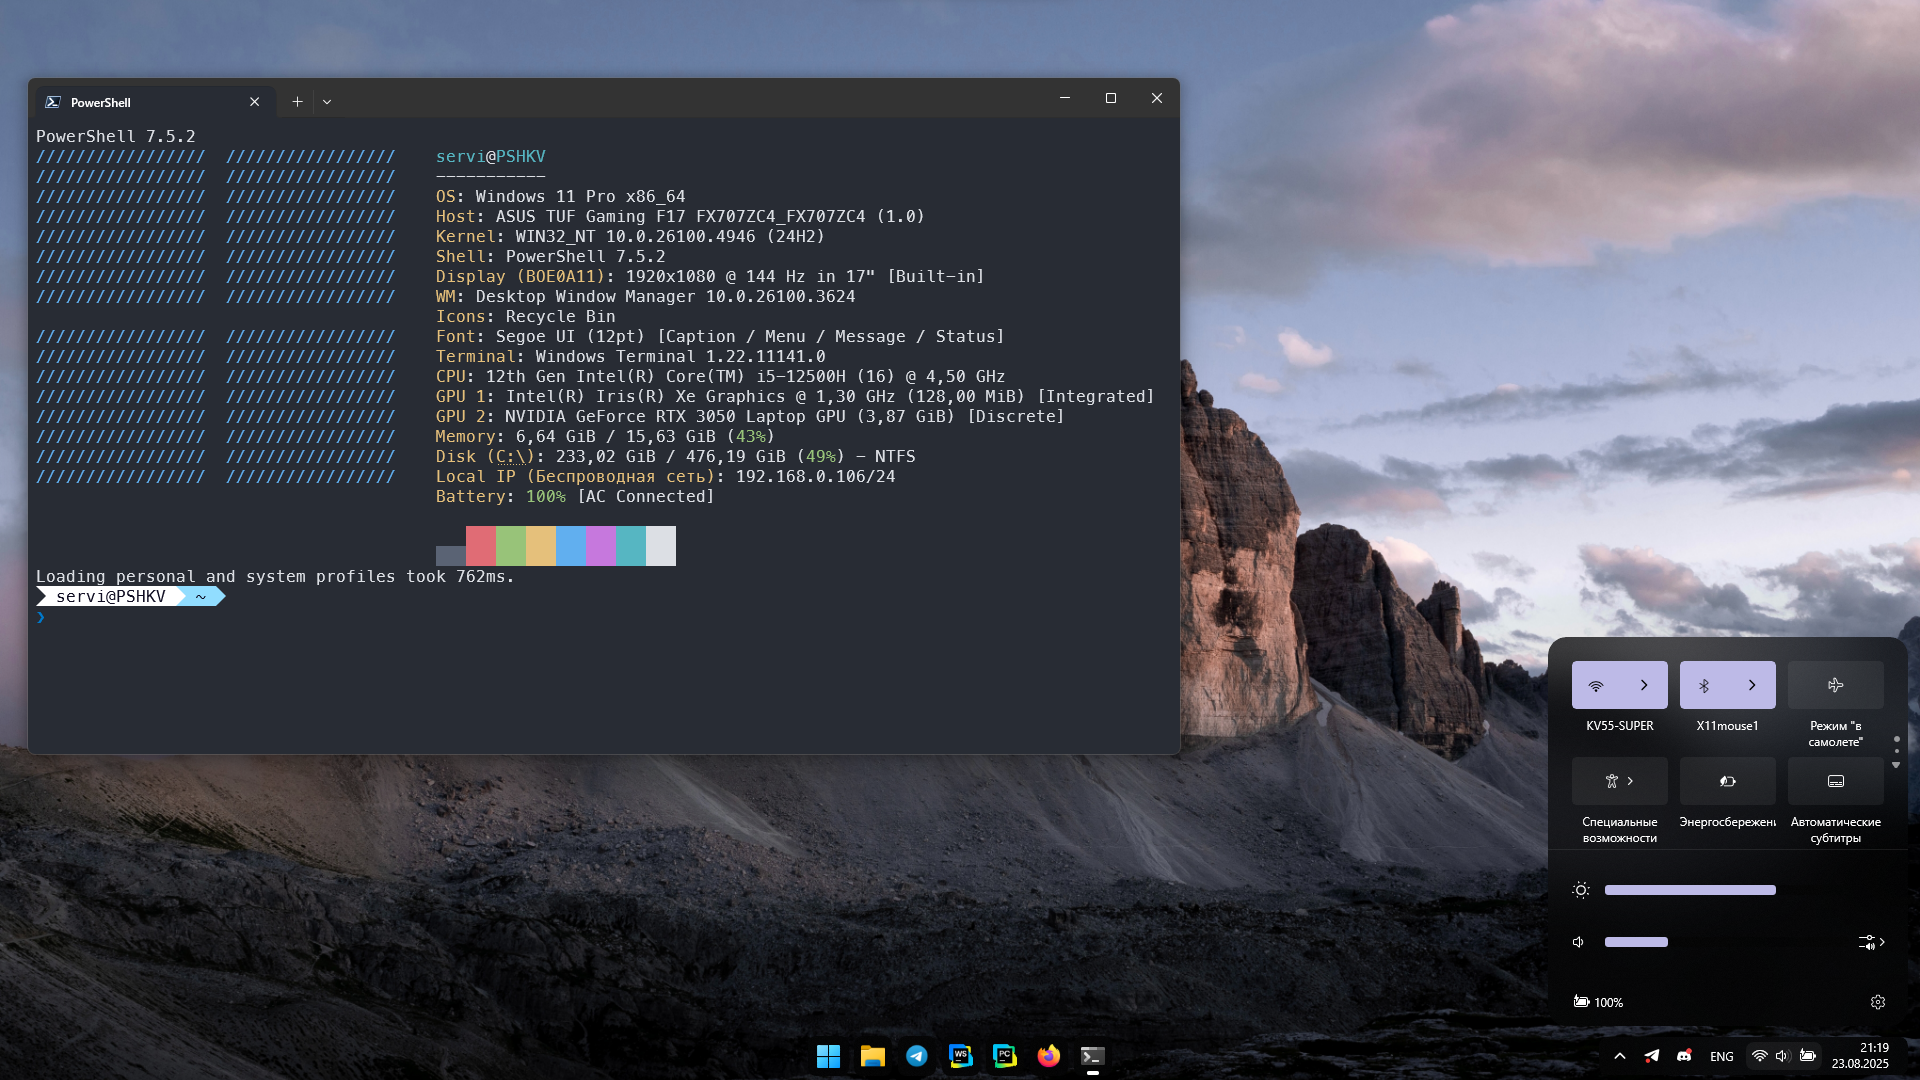
Task: Open PyCharm from taskbar
Action: click(1005, 1056)
